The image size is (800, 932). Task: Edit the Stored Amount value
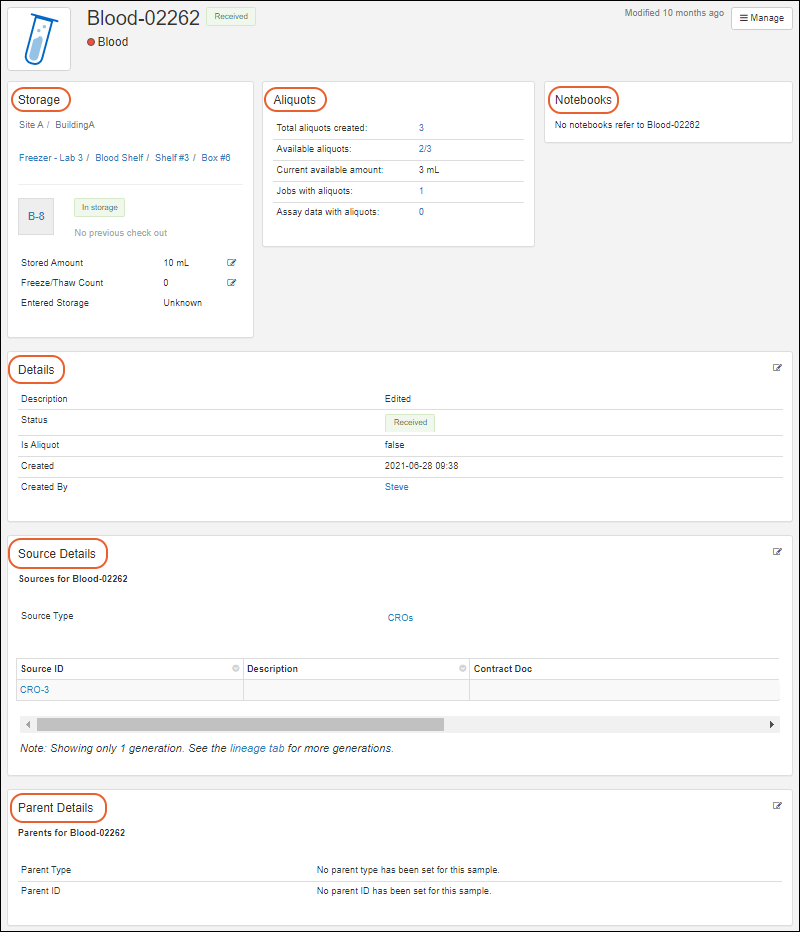(x=232, y=263)
